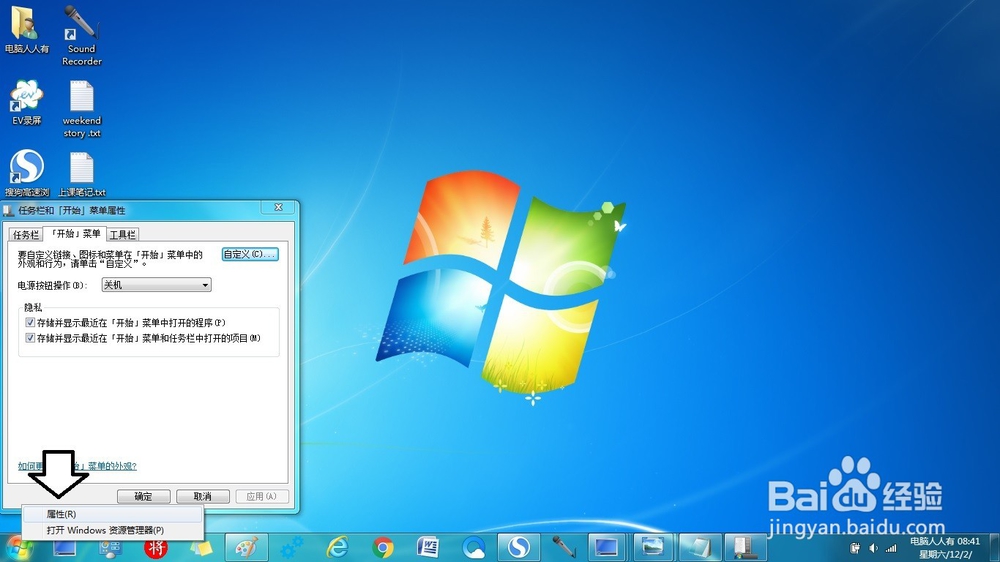The image size is (1000, 562).
Task: Click the blue swirl browser icon in taskbar
Action: tap(474, 547)
